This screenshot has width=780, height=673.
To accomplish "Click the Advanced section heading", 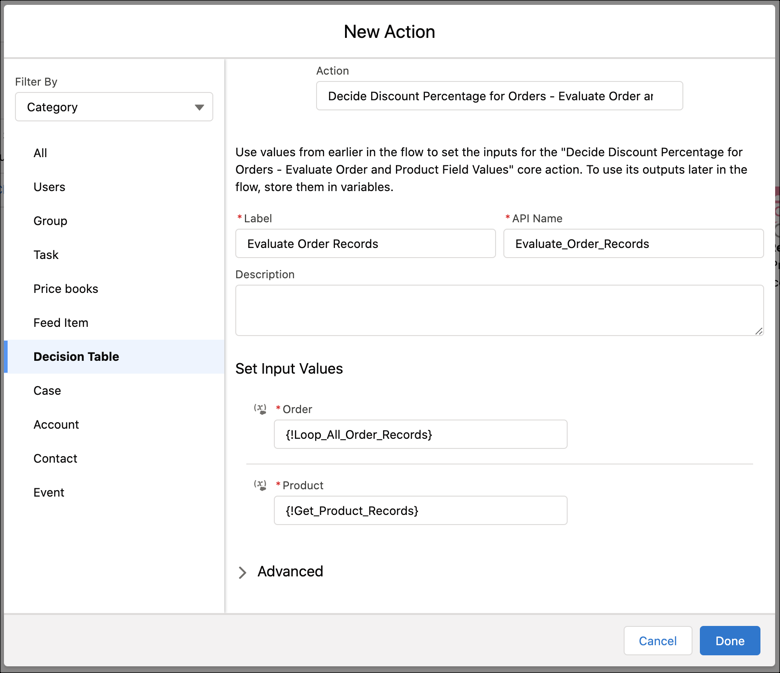I will click(290, 572).
